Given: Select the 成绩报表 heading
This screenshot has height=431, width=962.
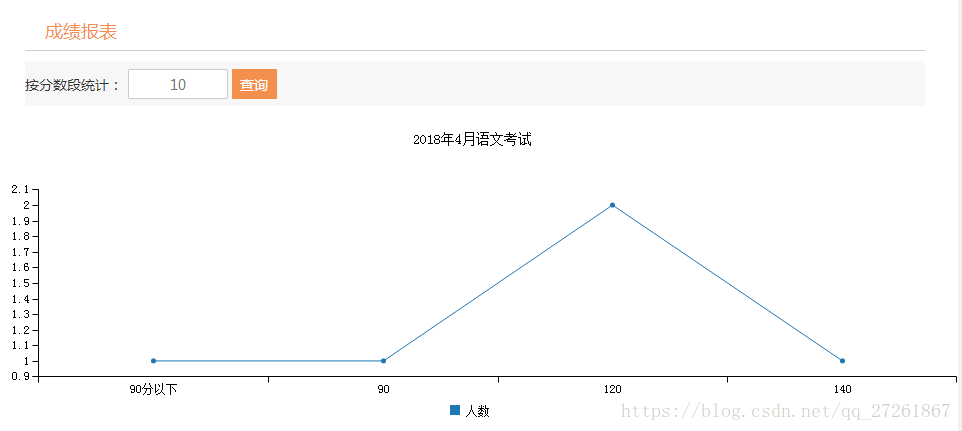Looking at the screenshot, I should coord(81,32).
